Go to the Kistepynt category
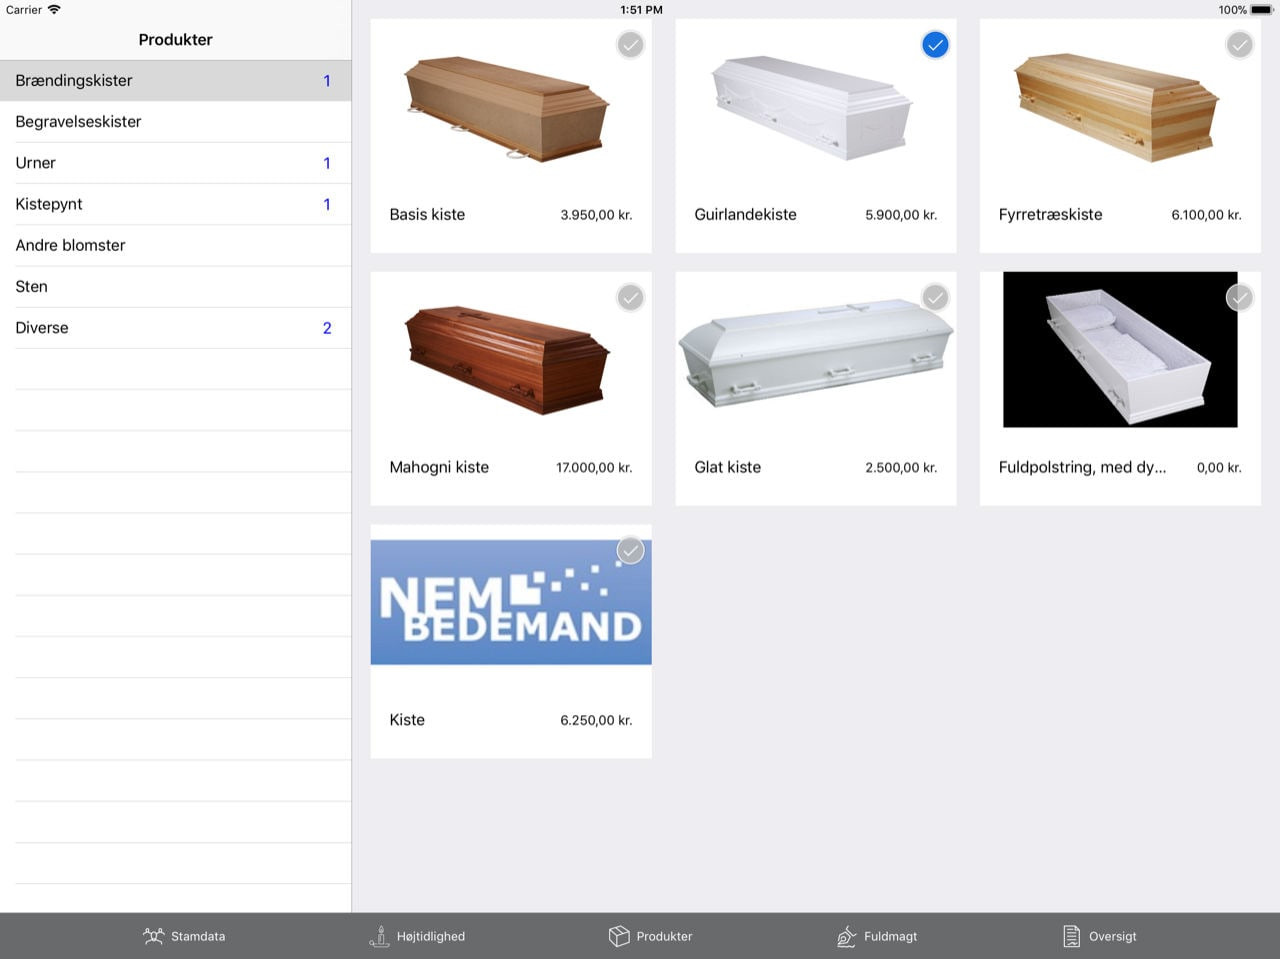Image resolution: width=1280 pixels, height=959 pixels. [x=176, y=204]
